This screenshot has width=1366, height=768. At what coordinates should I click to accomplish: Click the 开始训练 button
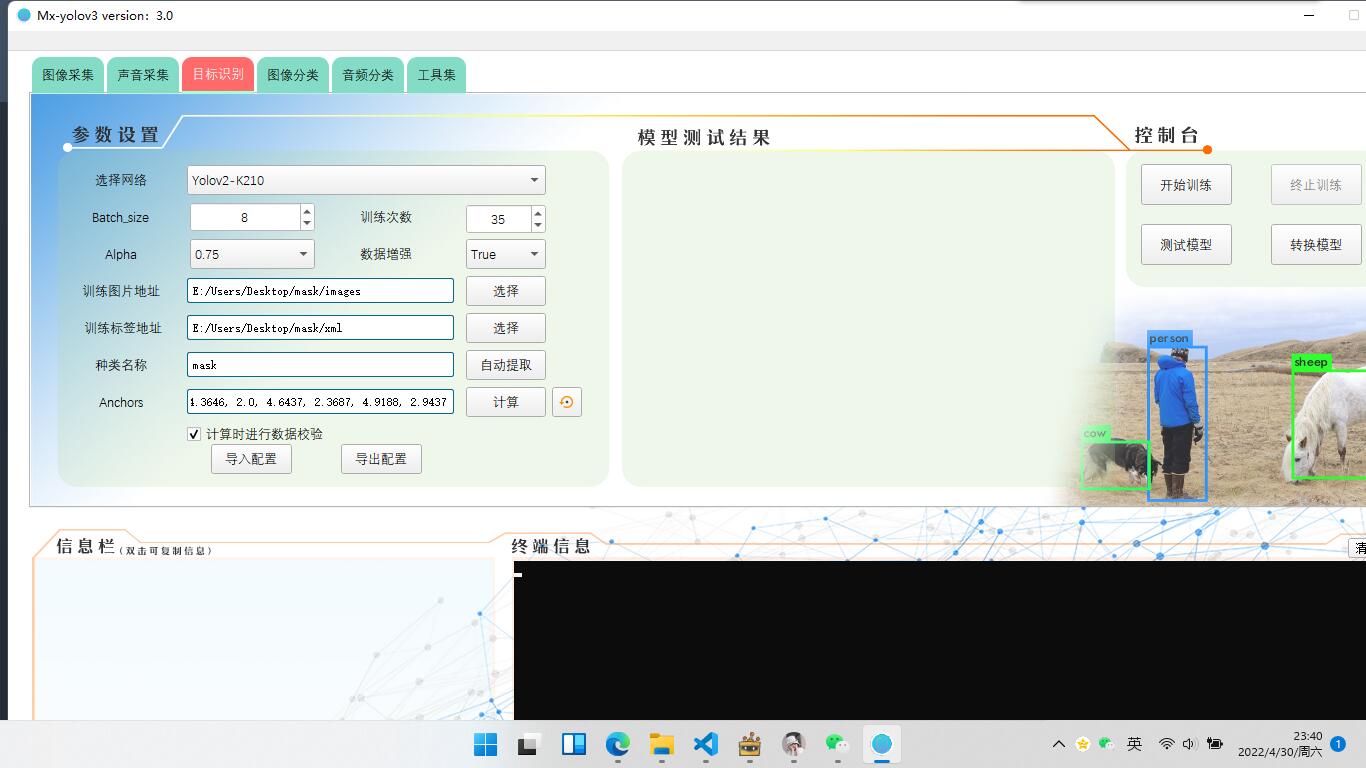[x=1186, y=185]
